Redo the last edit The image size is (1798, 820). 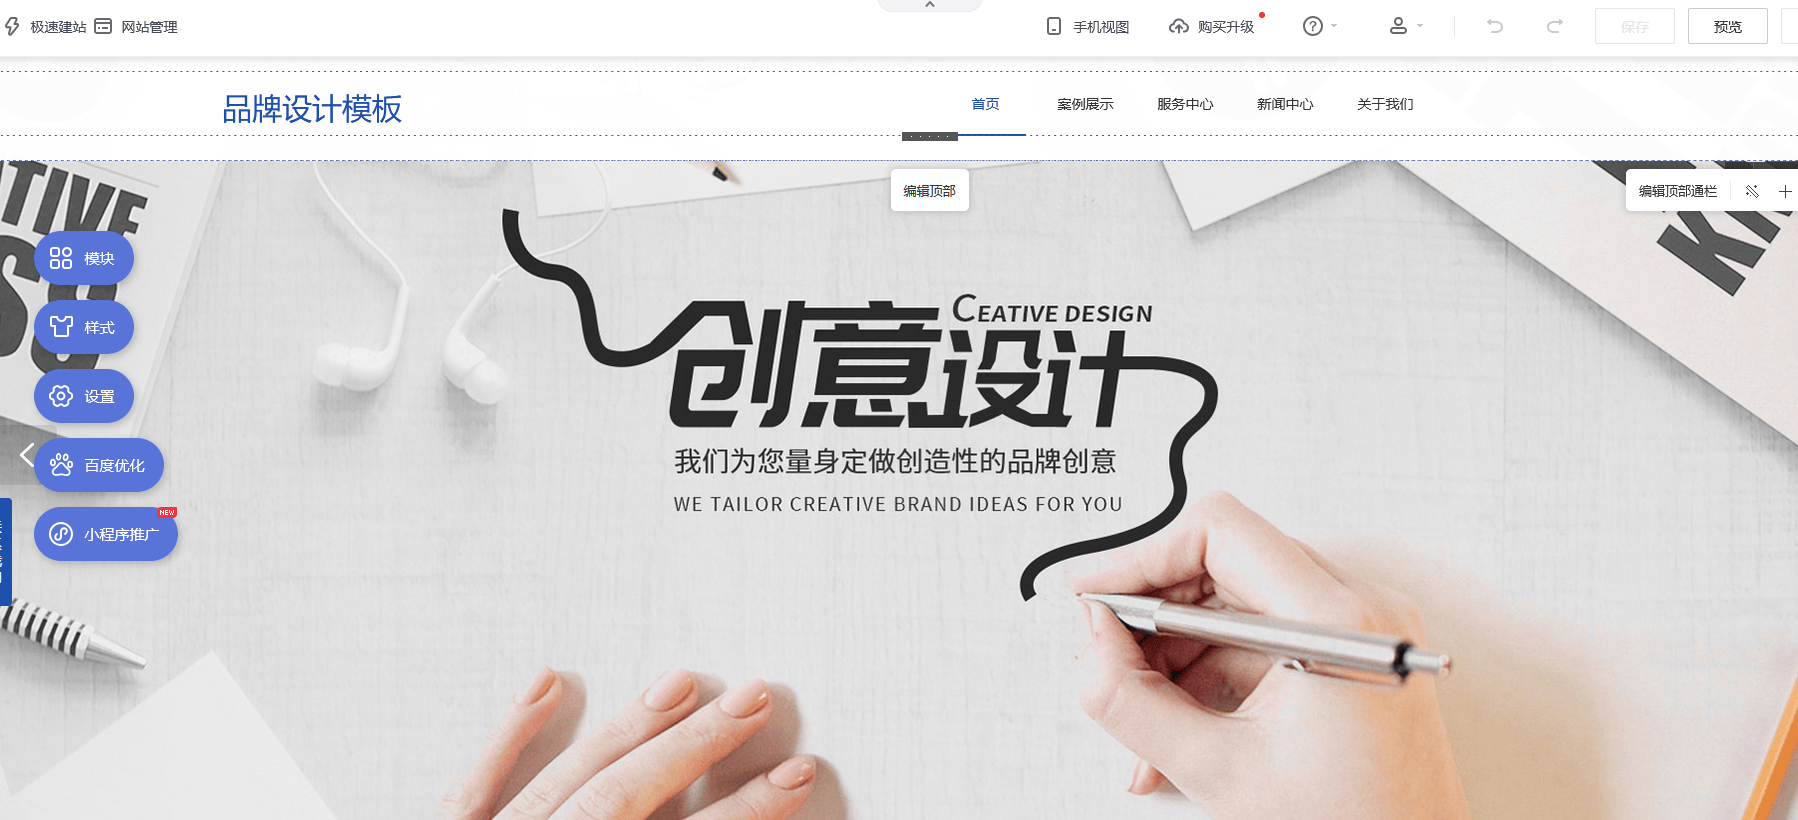1554,26
